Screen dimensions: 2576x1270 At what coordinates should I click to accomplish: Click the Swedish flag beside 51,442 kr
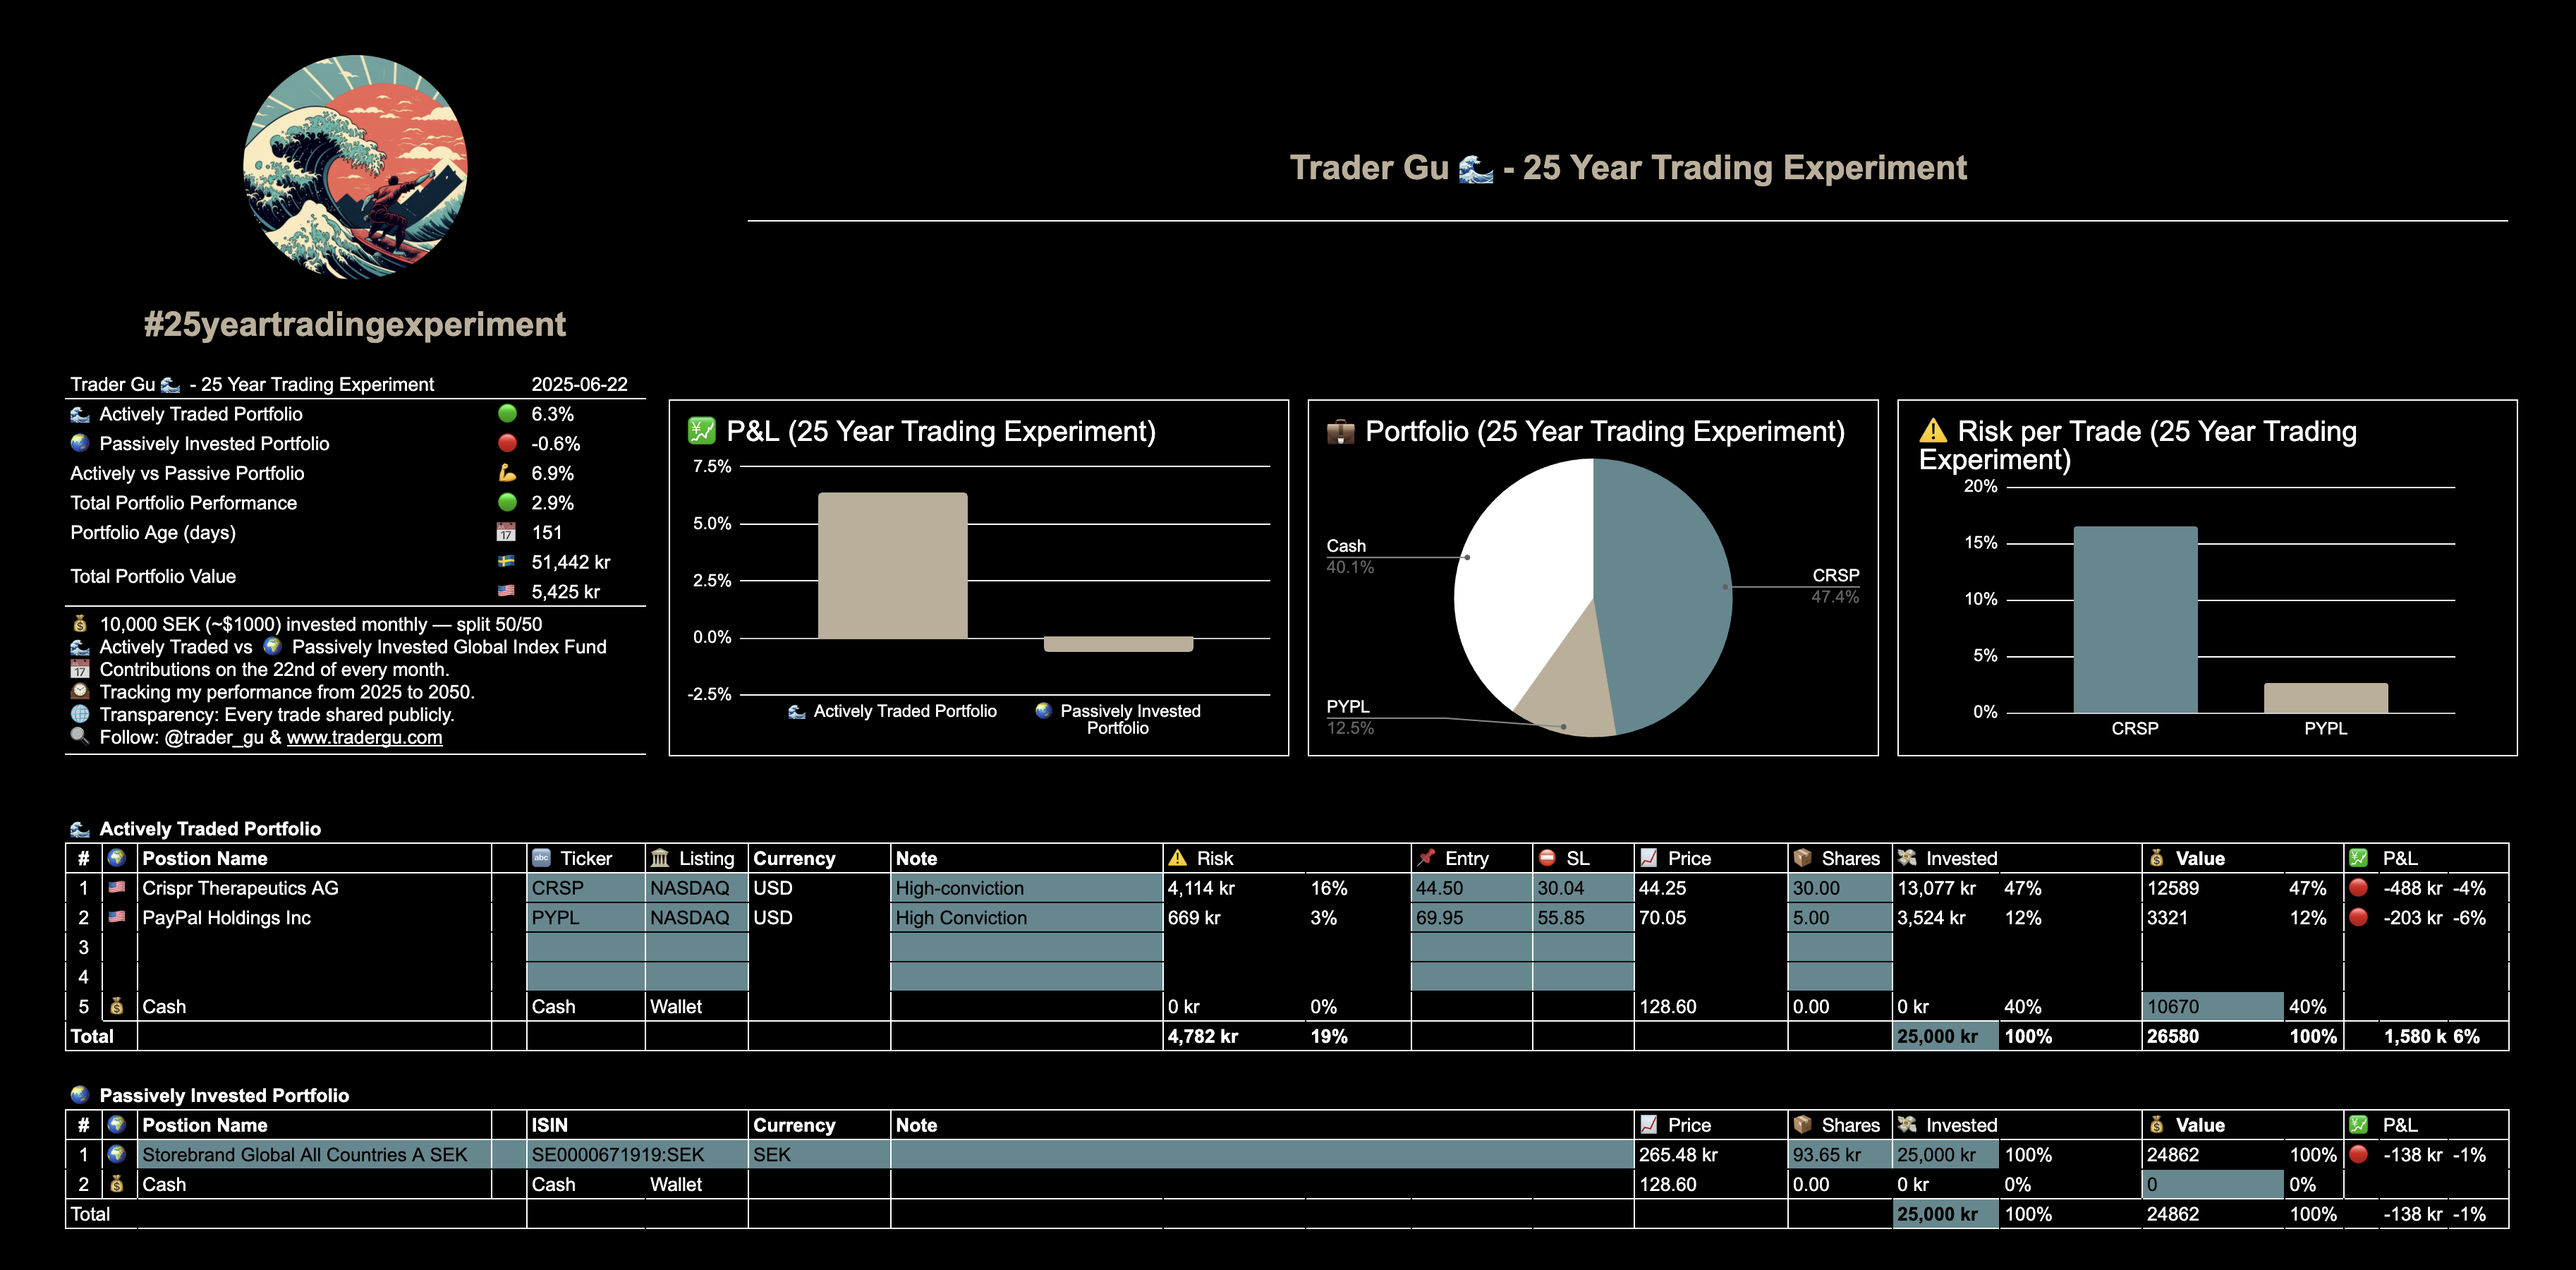pos(507,562)
